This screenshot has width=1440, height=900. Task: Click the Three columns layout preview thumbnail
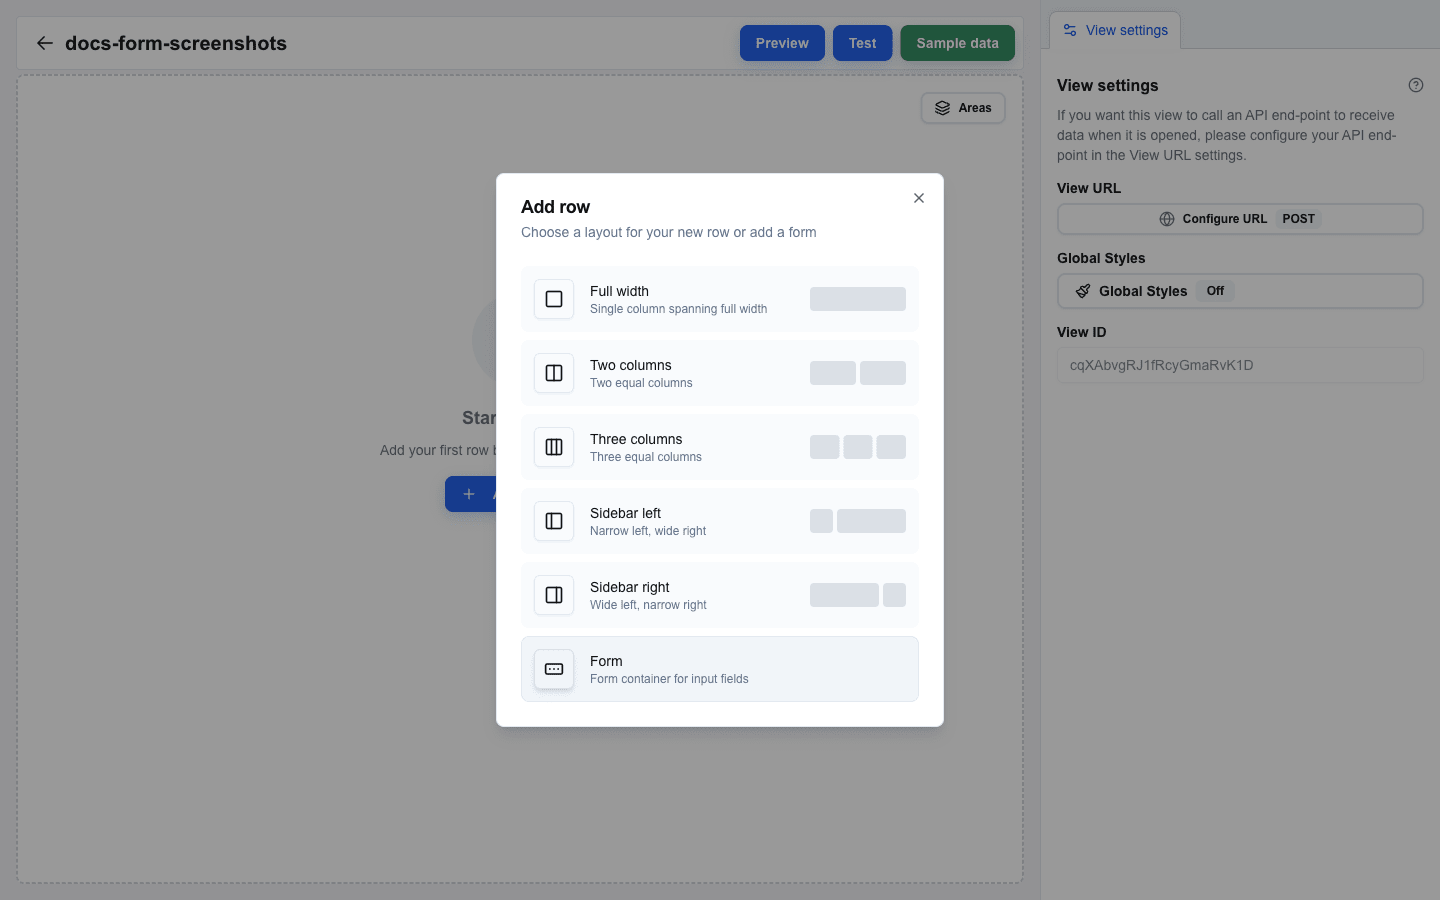(x=858, y=447)
